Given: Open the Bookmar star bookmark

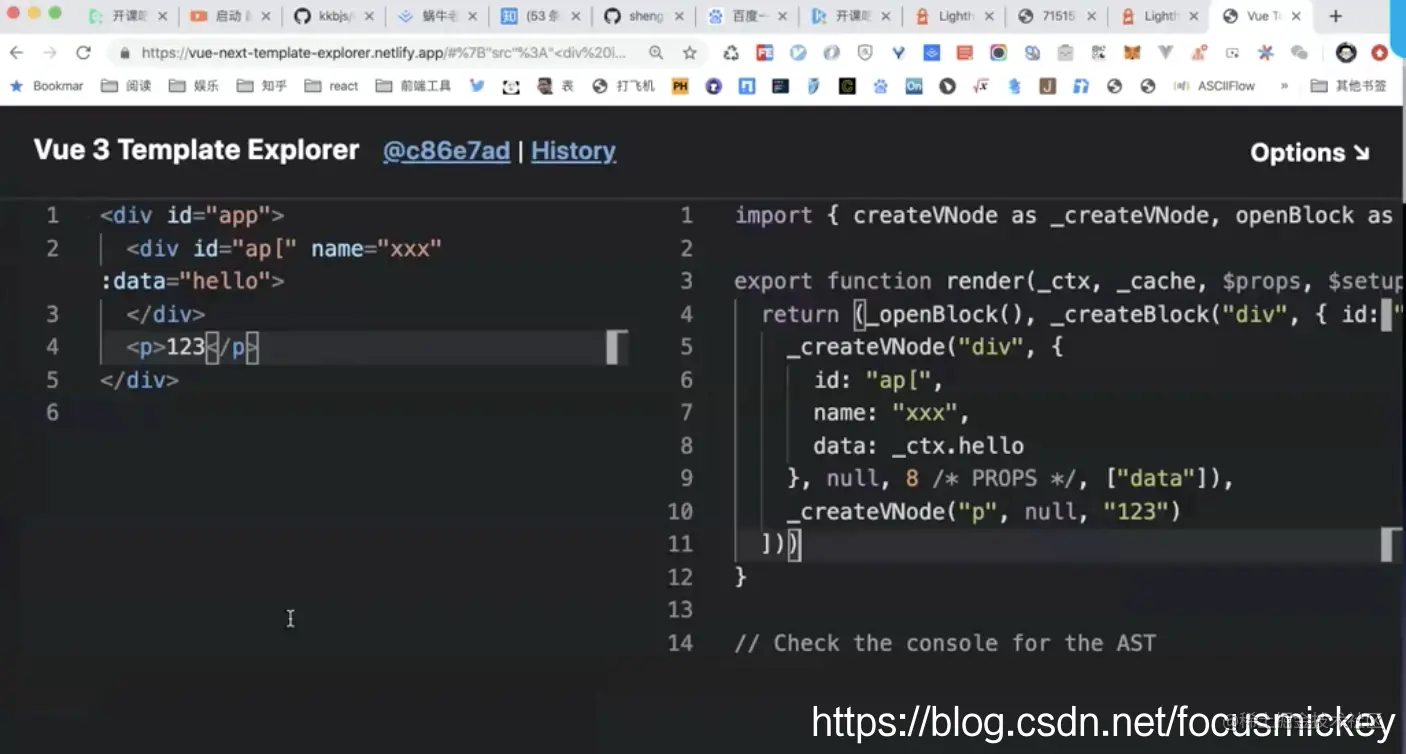Looking at the screenshot, I should pyautogui.click(x=47, y=86).
